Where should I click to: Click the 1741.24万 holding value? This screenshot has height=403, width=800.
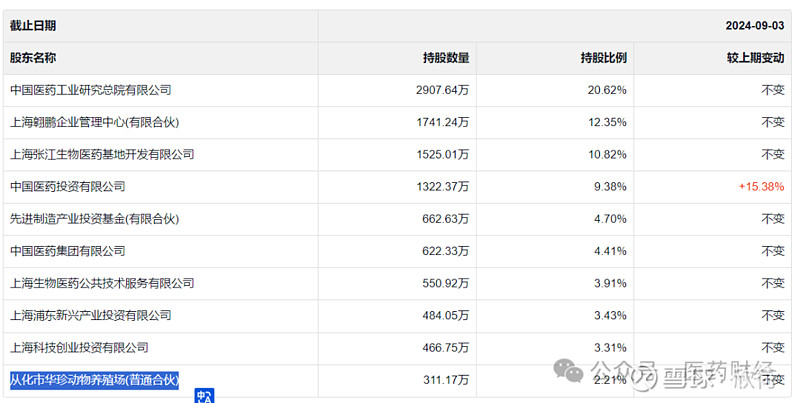click(x=442, y=122)
